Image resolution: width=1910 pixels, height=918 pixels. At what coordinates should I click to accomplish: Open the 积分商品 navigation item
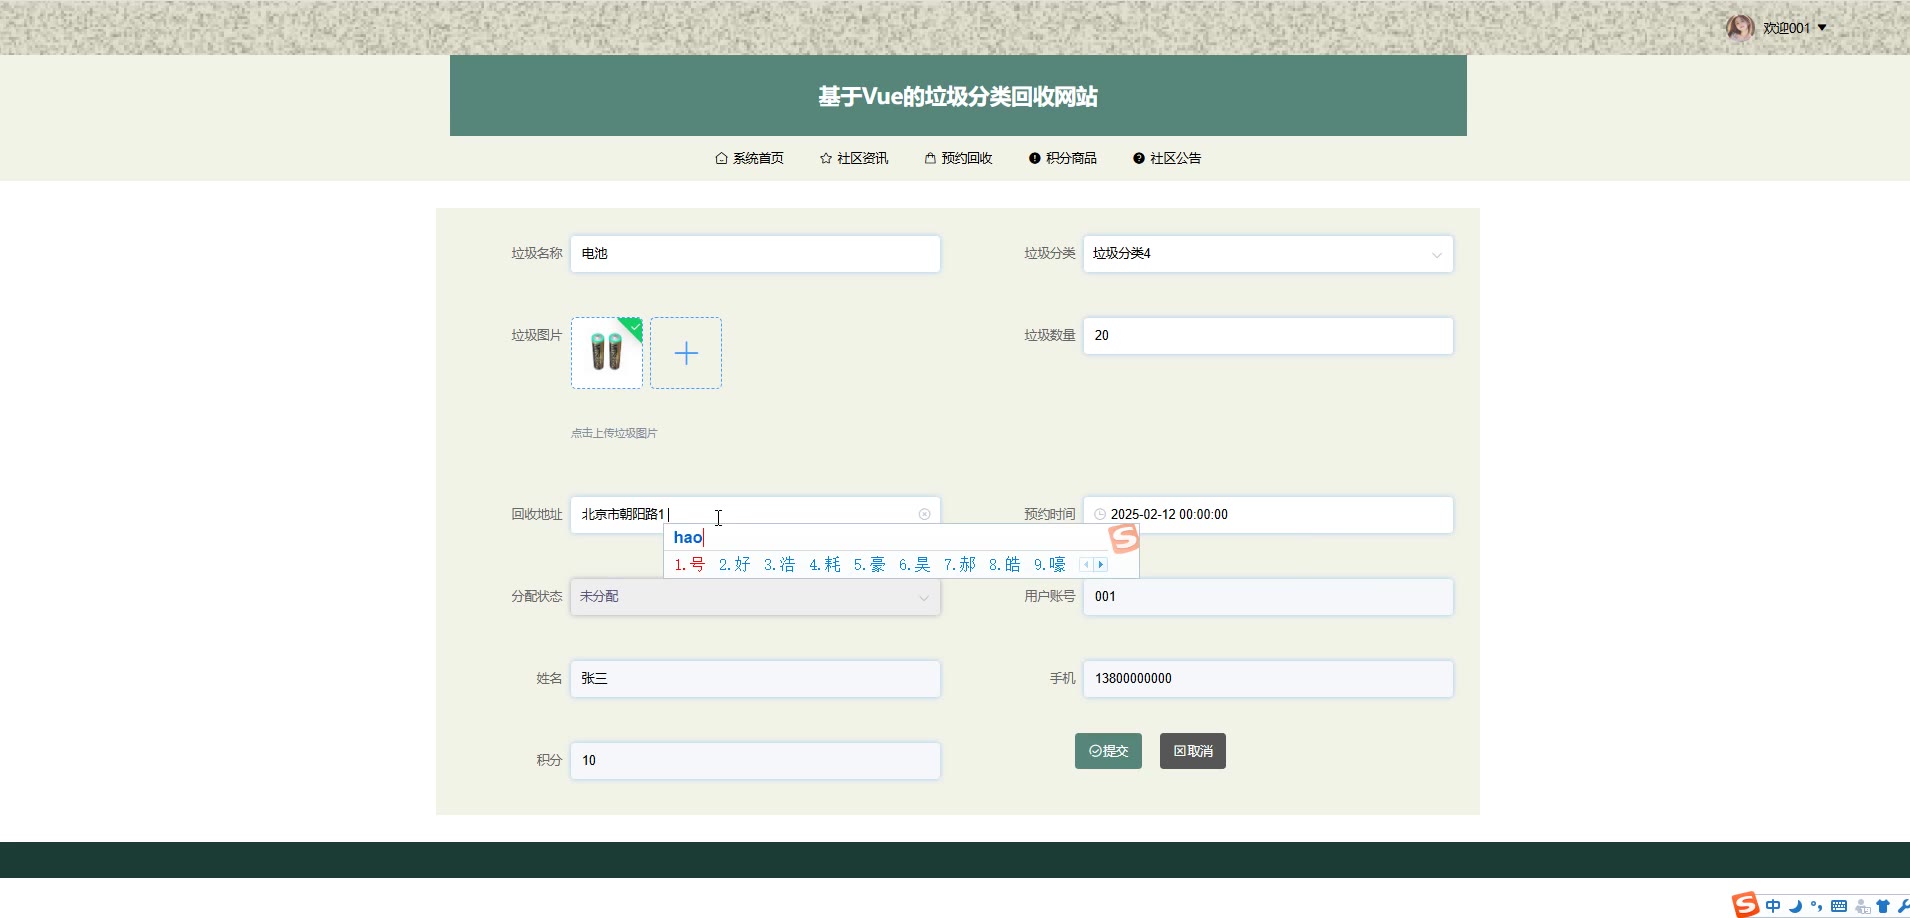1062,158
